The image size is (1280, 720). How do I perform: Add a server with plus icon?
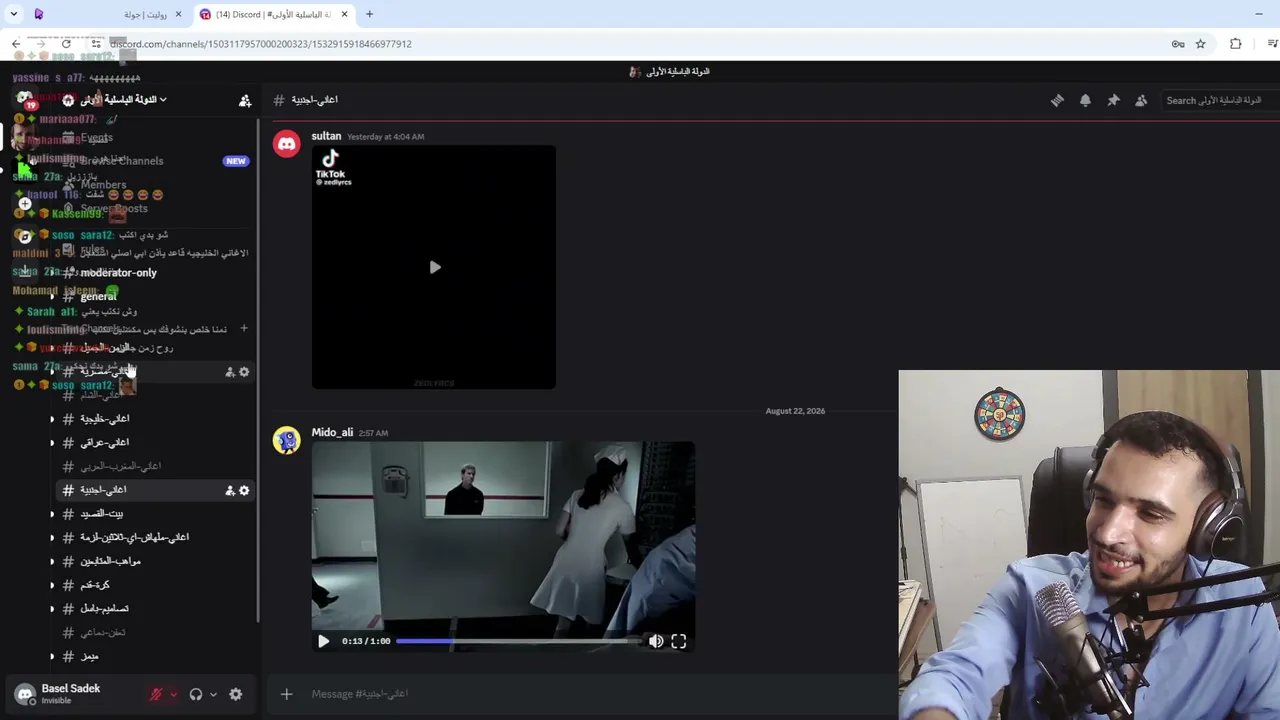point(25,203)
